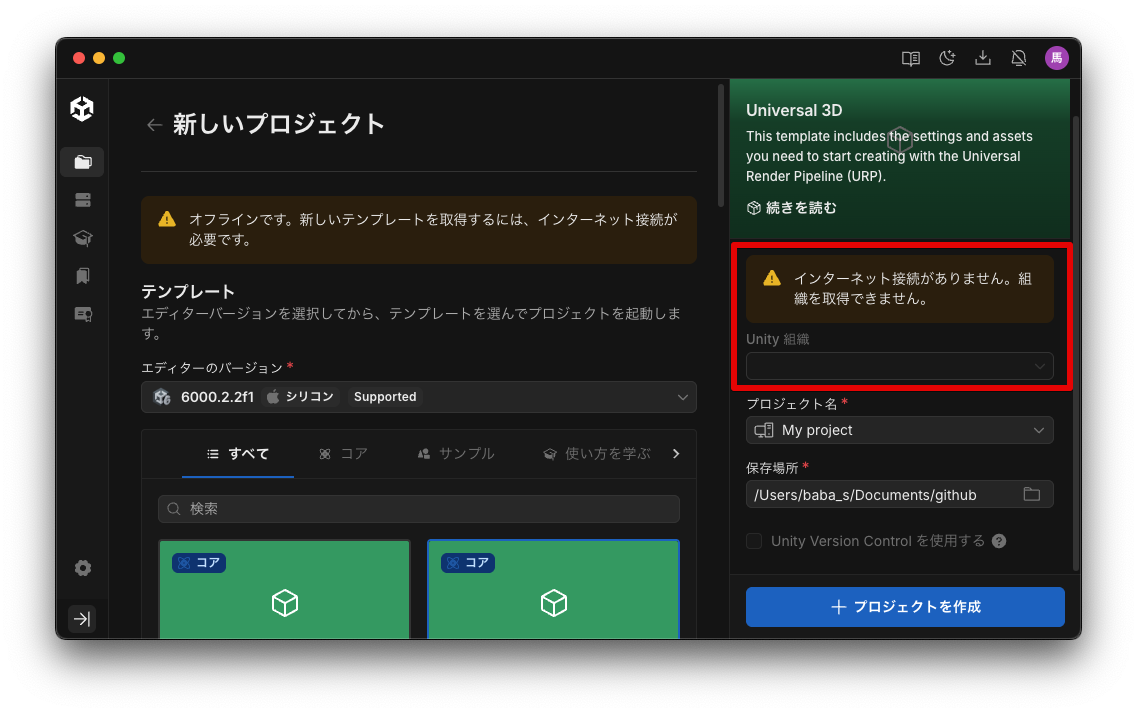Screen dimensions: 1137x713
Task: Click the 検索 template search field
Action: click(x=418, y=509)
